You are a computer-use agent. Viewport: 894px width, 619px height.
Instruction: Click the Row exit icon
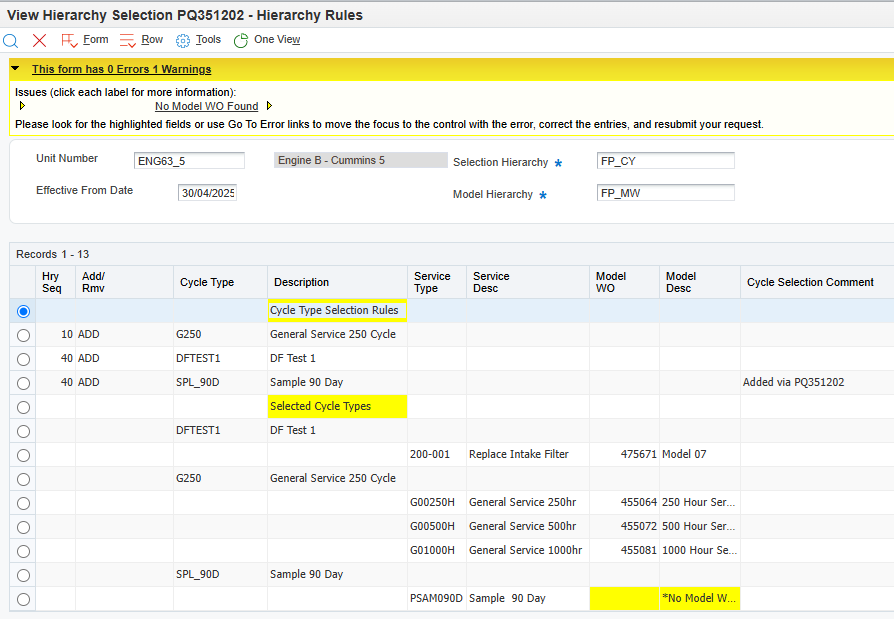click(127, 40)
